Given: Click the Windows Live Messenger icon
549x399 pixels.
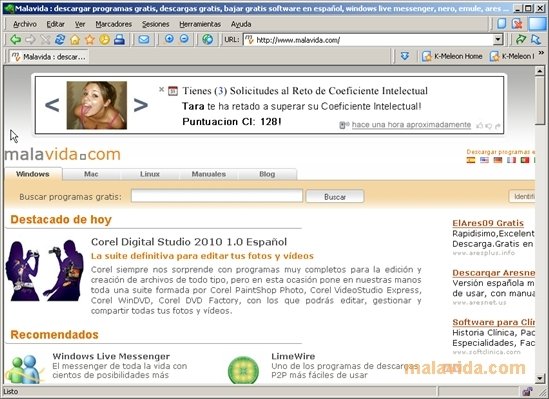Looking at the screenshot, I should click(24, 369).
